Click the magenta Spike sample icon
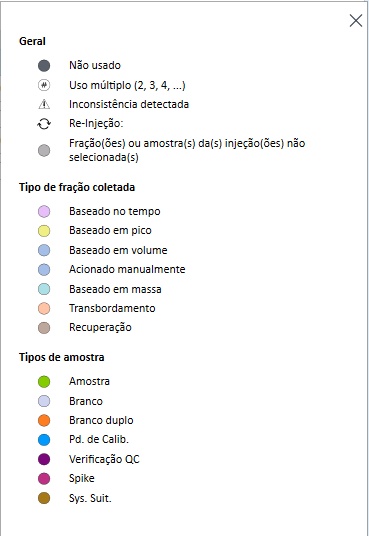The width and height of the screenshot is (369, 536). click(x=44, y=479)
